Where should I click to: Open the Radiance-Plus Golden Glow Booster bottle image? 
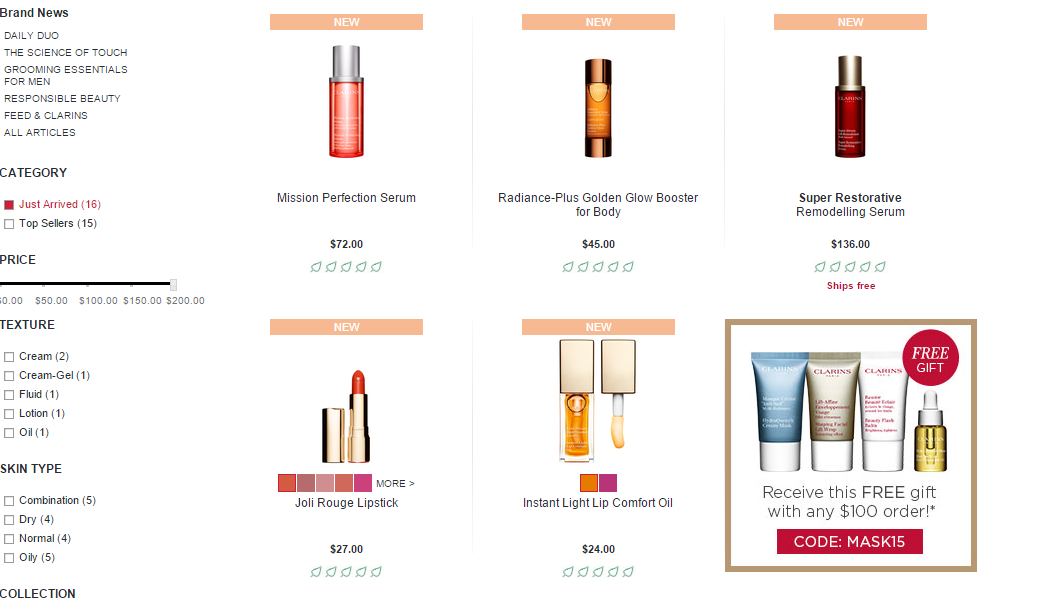(598, 108)
